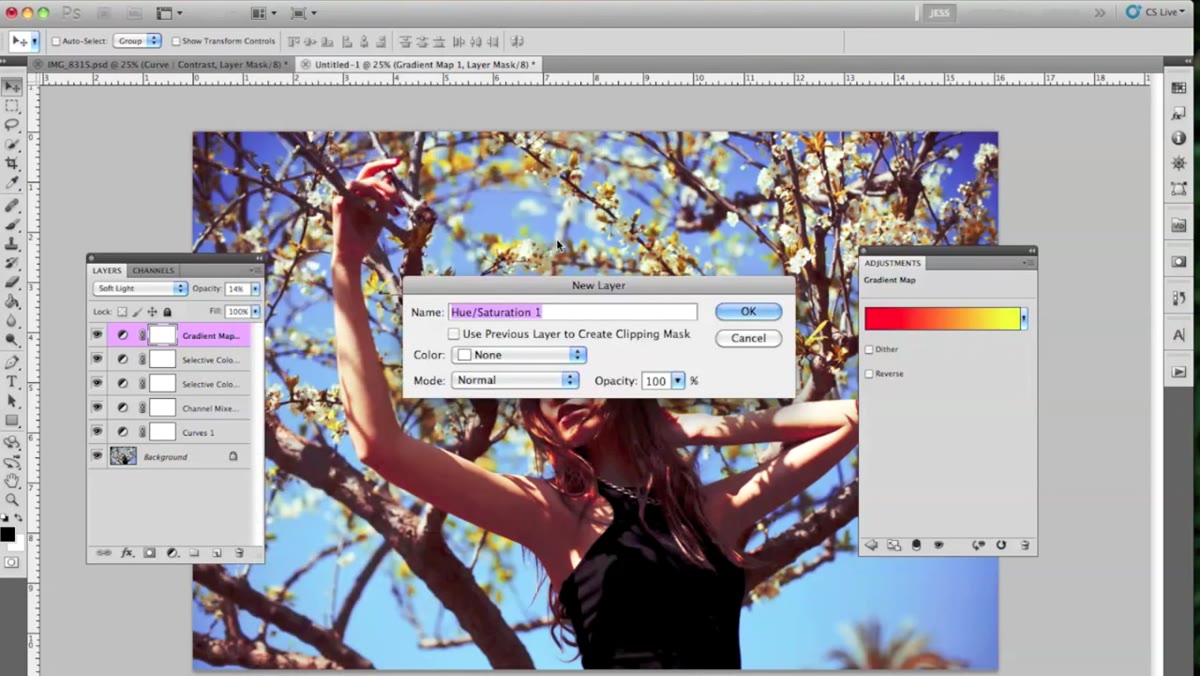The height and width of the screenshot is (676, 1200).
Task: Open the Color None dropdown in dialog
Action: coord(519,355)
